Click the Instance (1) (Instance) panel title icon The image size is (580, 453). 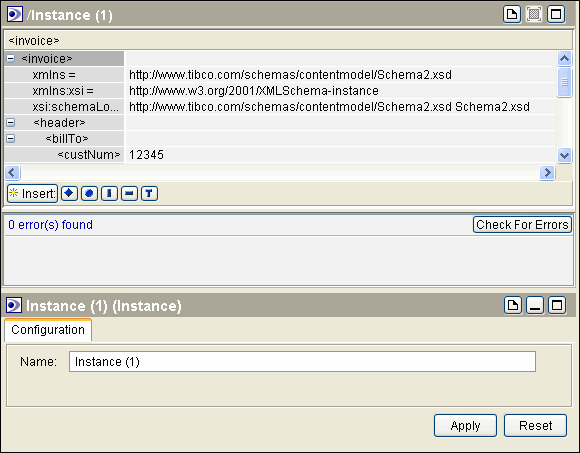pyautogui.click(x=14, y=305)
